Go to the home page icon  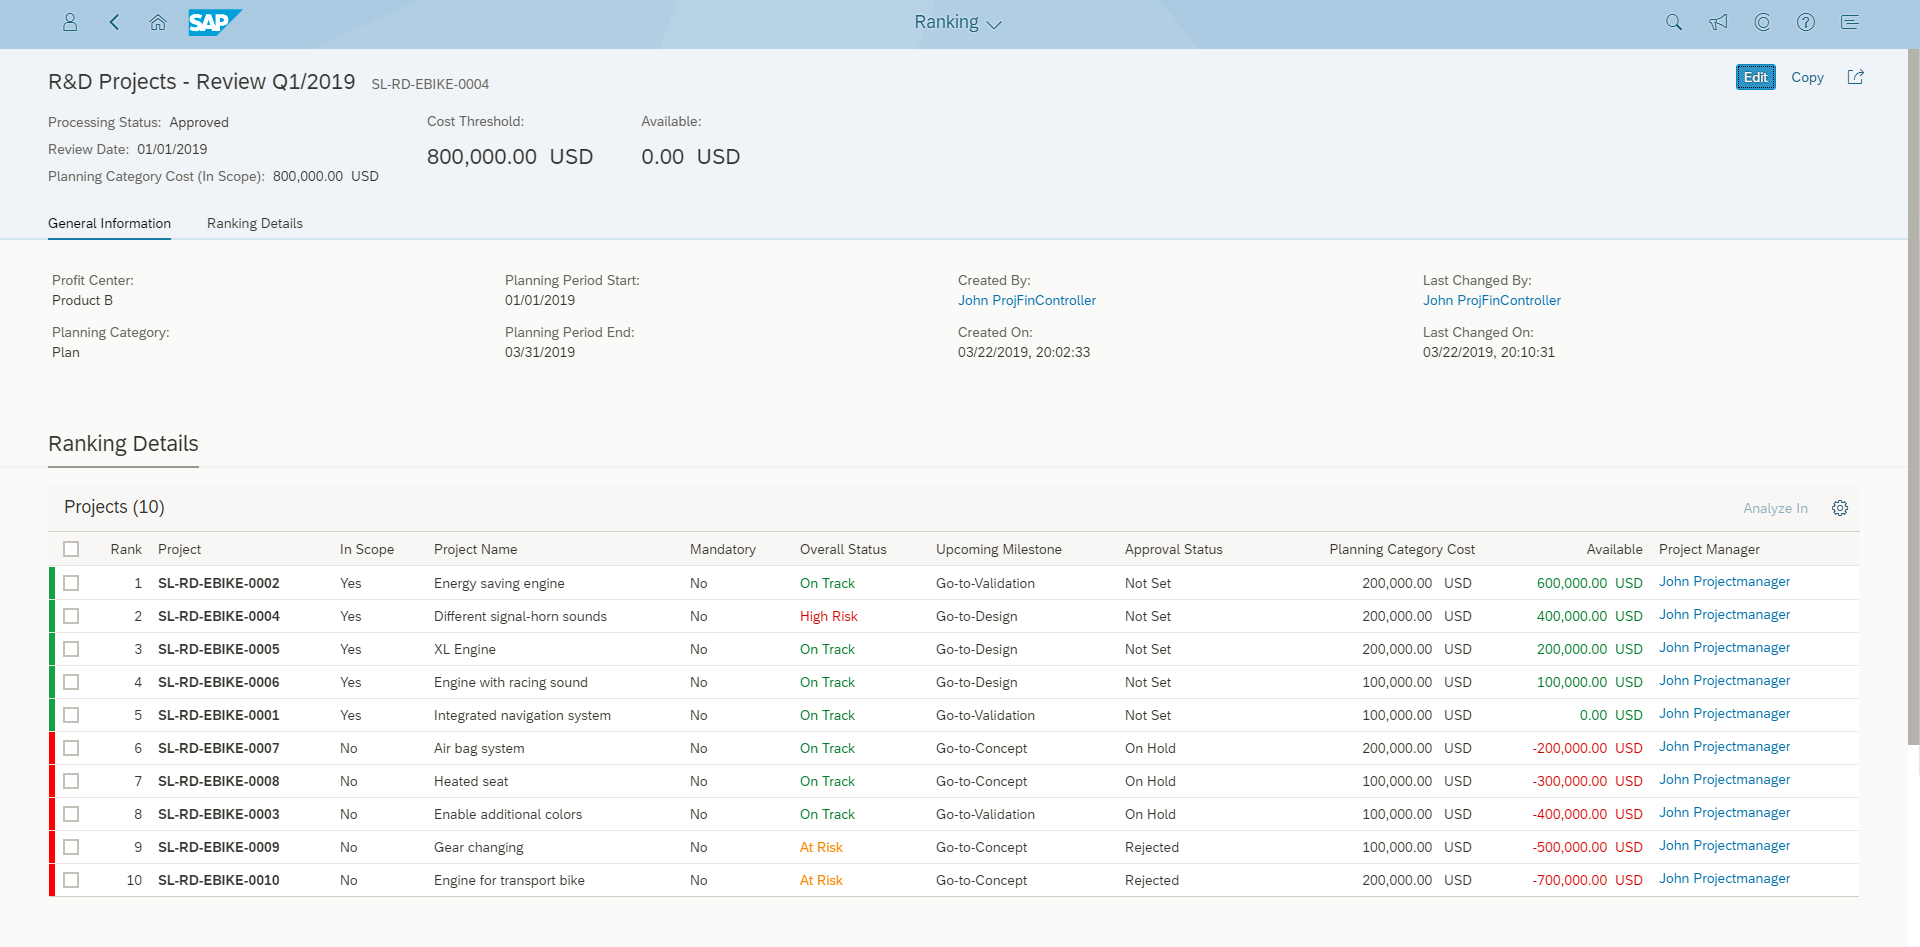pyautogui.click(x=158, y=22)
